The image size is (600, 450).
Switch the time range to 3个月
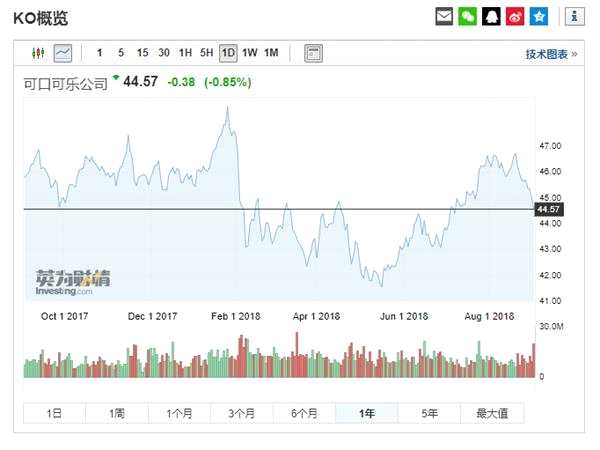pos(242,413)
